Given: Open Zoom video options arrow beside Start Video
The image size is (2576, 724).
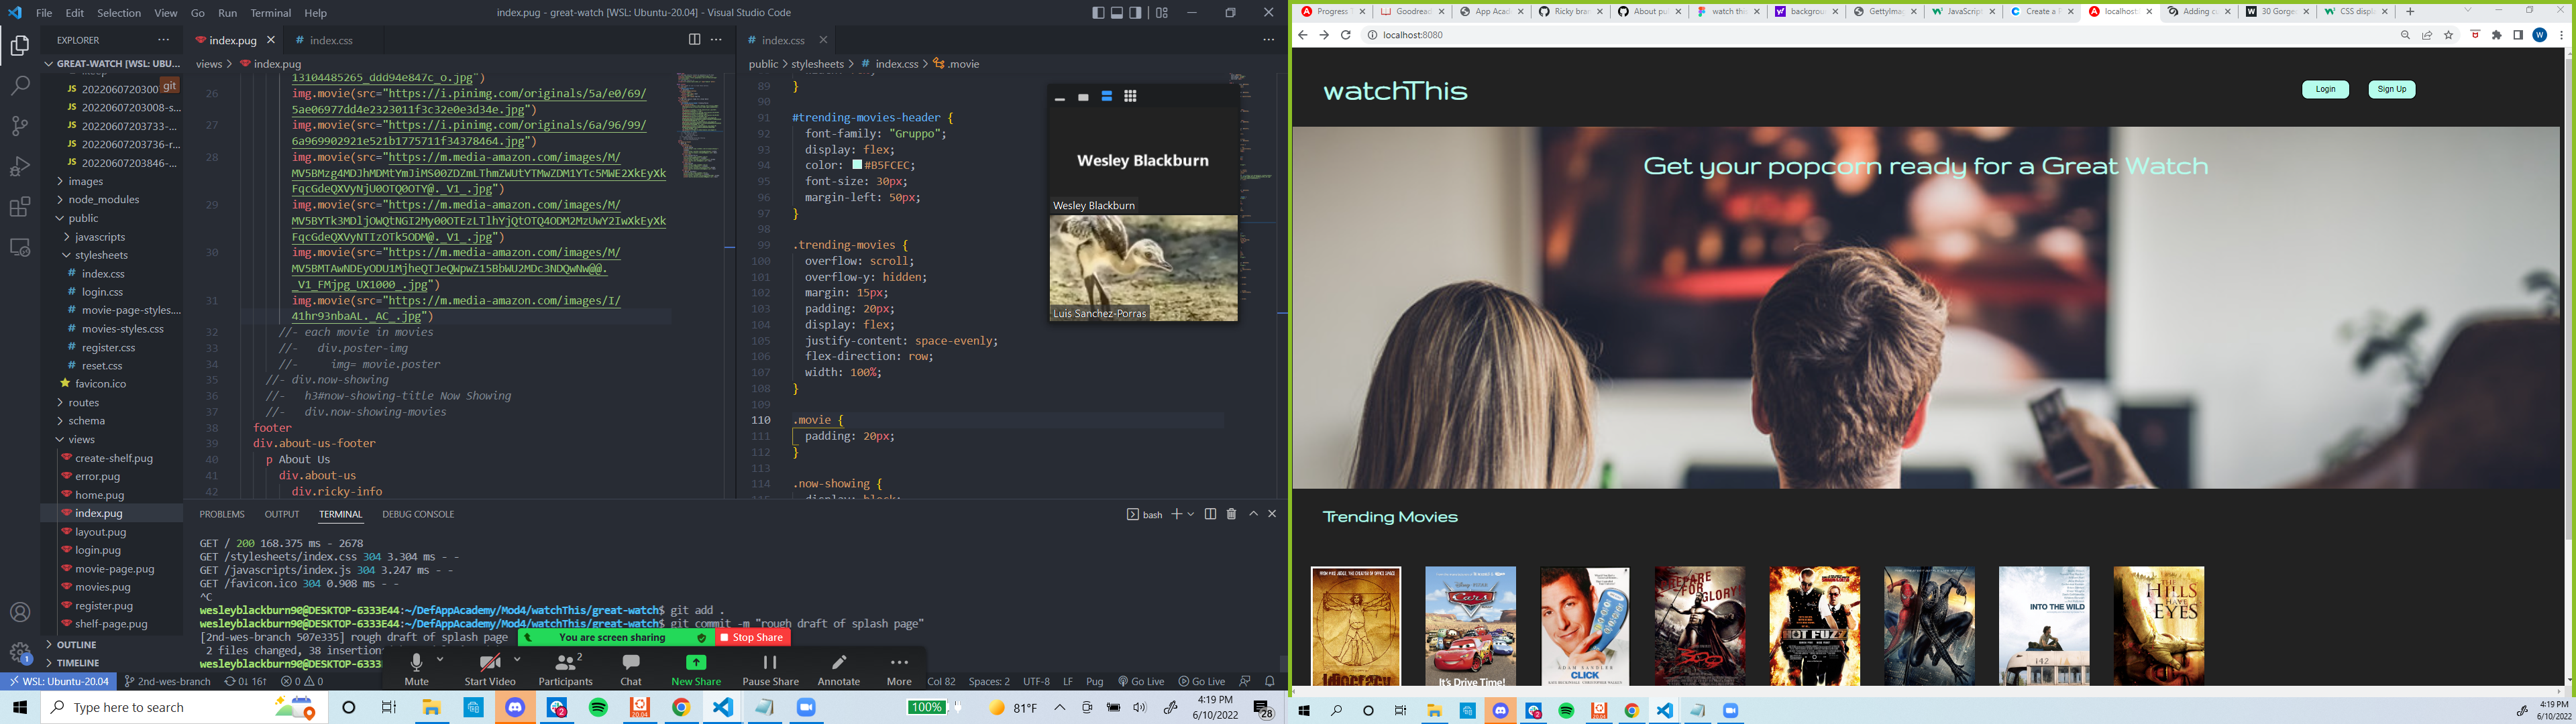Looking at the screenshot, I should [517, 659].
